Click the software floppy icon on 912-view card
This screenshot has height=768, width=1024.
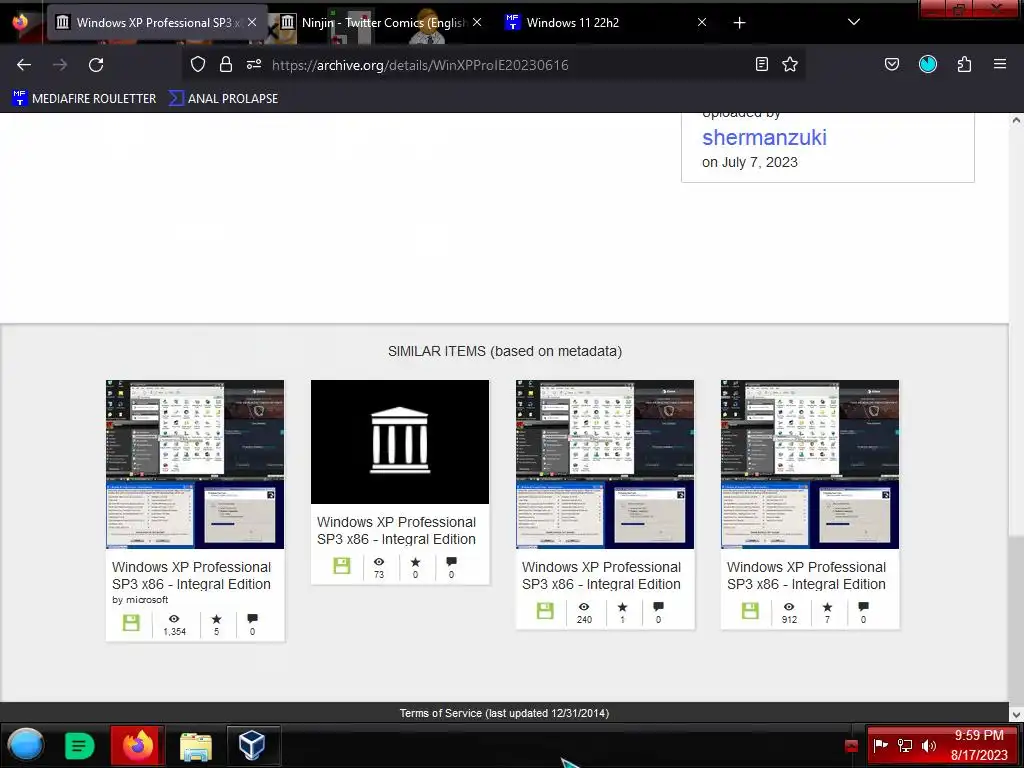[x=750, y=611]
